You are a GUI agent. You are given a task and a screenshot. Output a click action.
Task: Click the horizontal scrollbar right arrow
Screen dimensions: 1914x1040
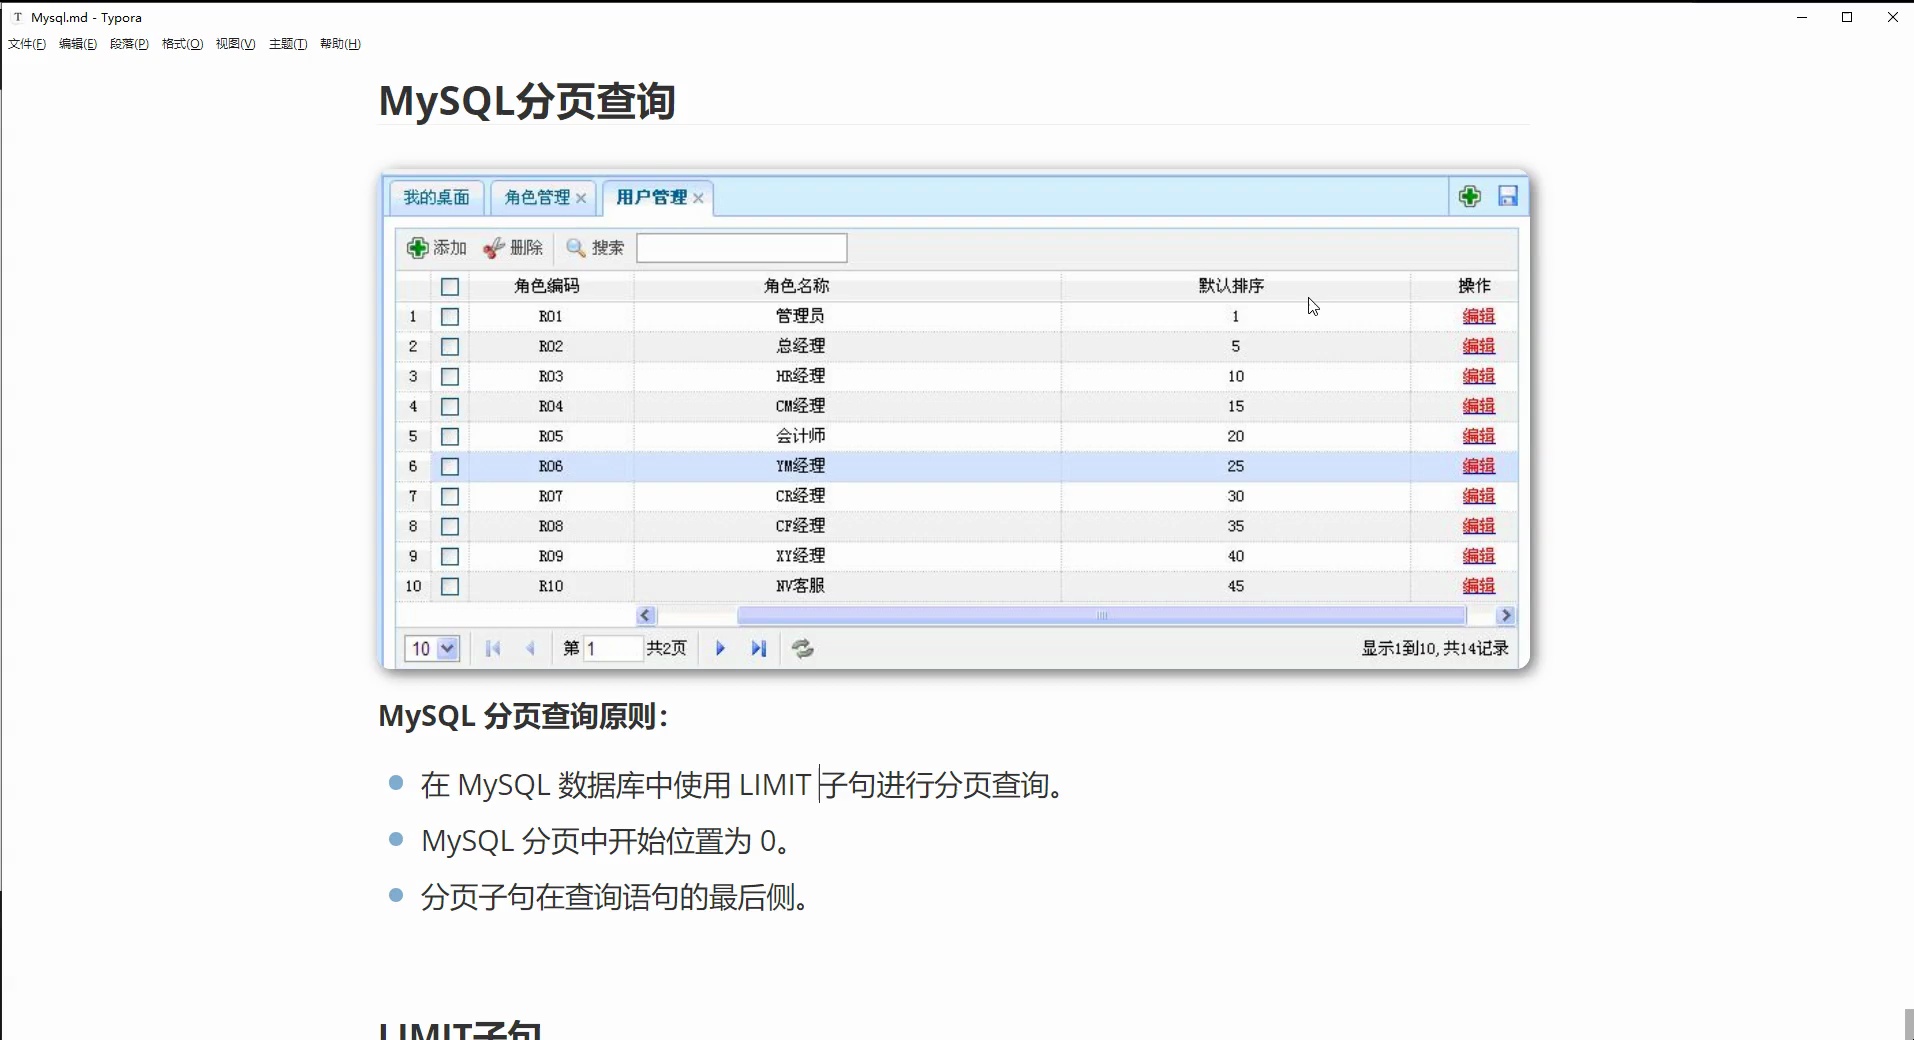coord(1506,616)
